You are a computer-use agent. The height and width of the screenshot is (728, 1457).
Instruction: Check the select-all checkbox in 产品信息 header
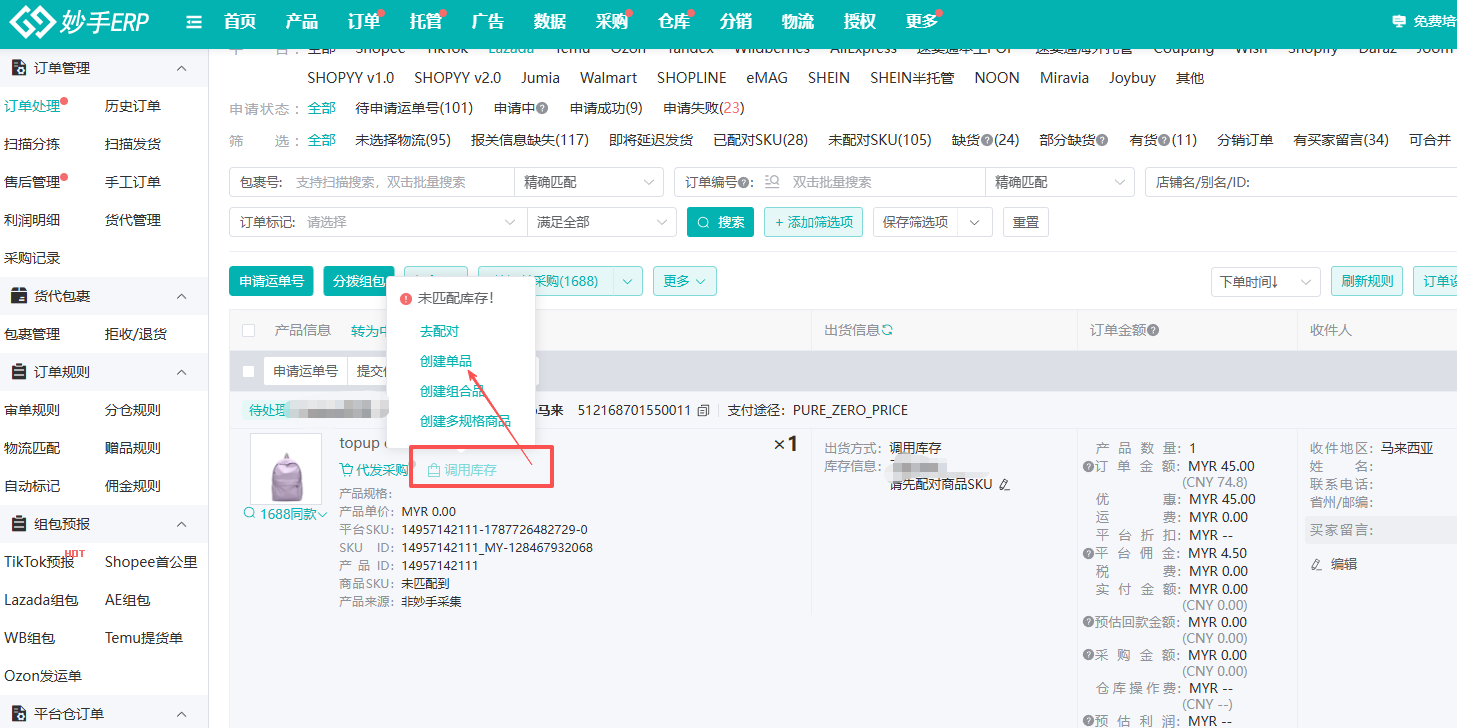pyautogui.click(x=249, y=330)
